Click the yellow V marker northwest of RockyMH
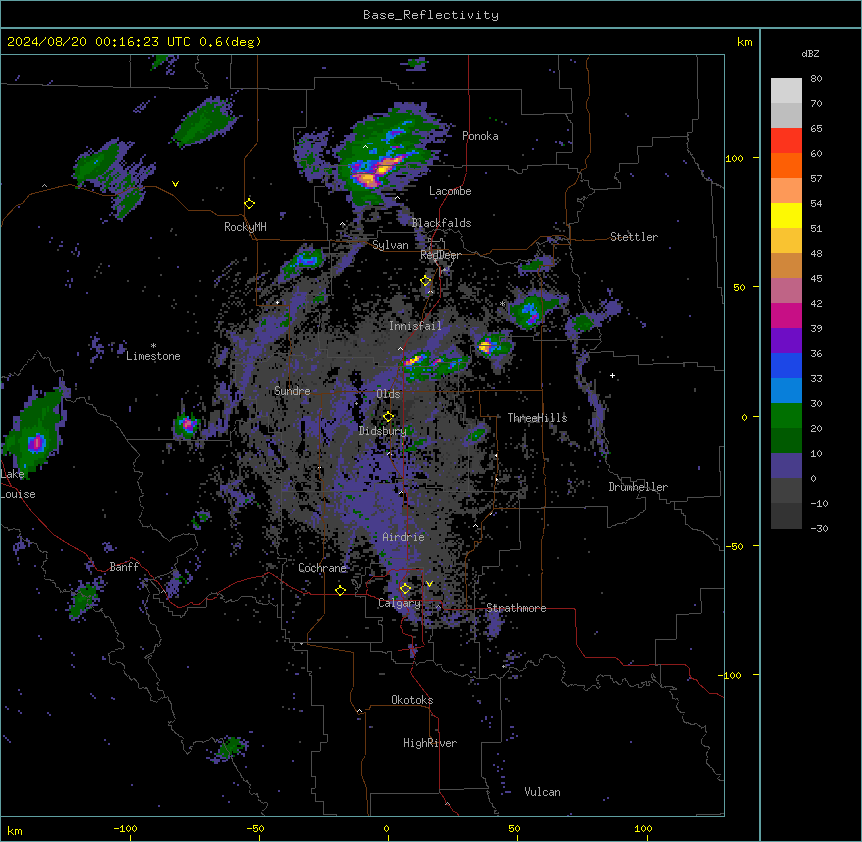This screenshot has width=862, height=842. (175, 184)
